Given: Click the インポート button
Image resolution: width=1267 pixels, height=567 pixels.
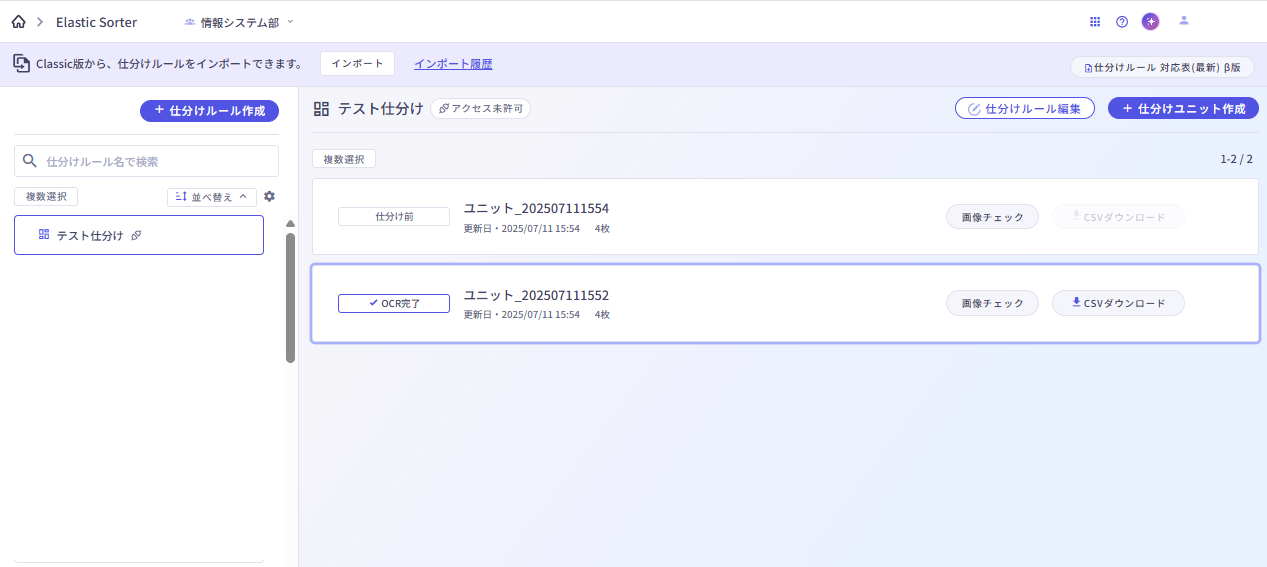Looking at the screenshot, I should [357, 64].
